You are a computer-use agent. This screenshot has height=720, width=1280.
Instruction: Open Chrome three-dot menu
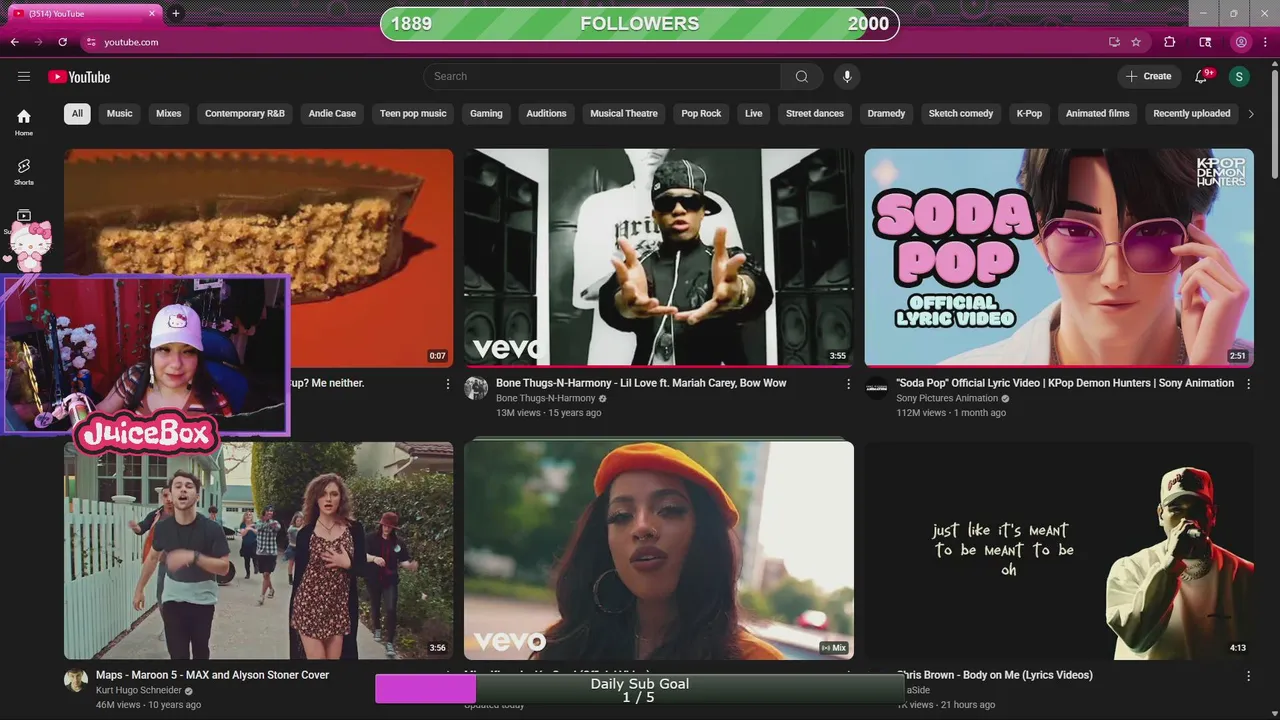(x=1266, y=42)
